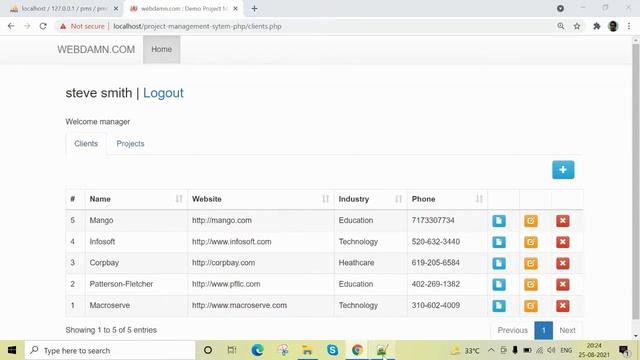
Task: Go to Previous page of entries
Action: (513, 330)
